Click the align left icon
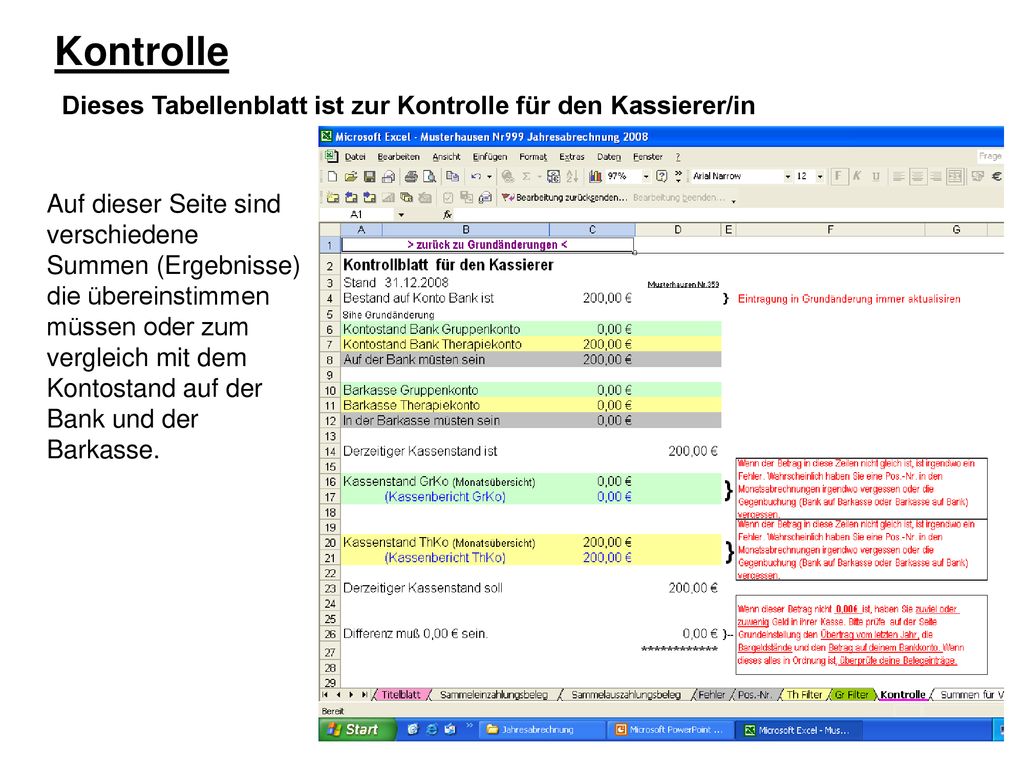This screenshot has width=1024, height=768. 899,176
